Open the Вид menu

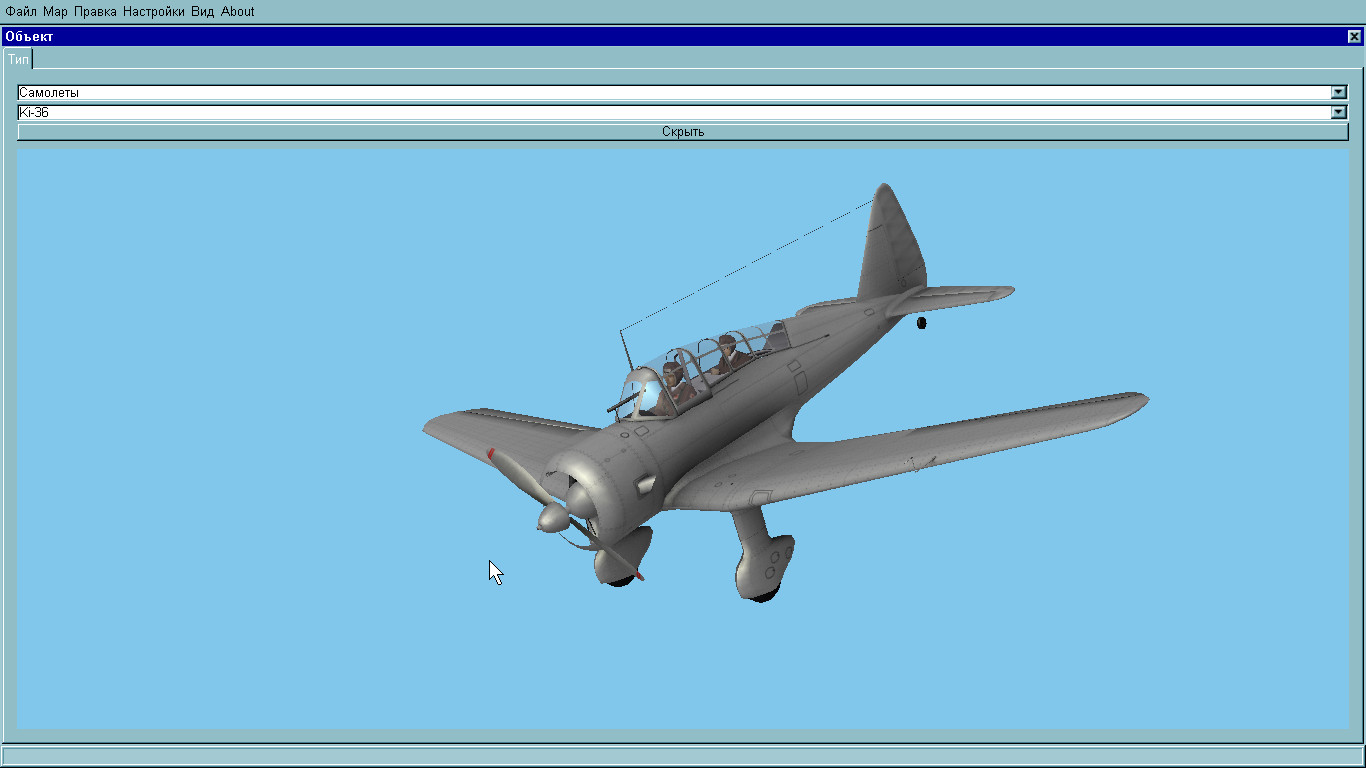[203, 12]
